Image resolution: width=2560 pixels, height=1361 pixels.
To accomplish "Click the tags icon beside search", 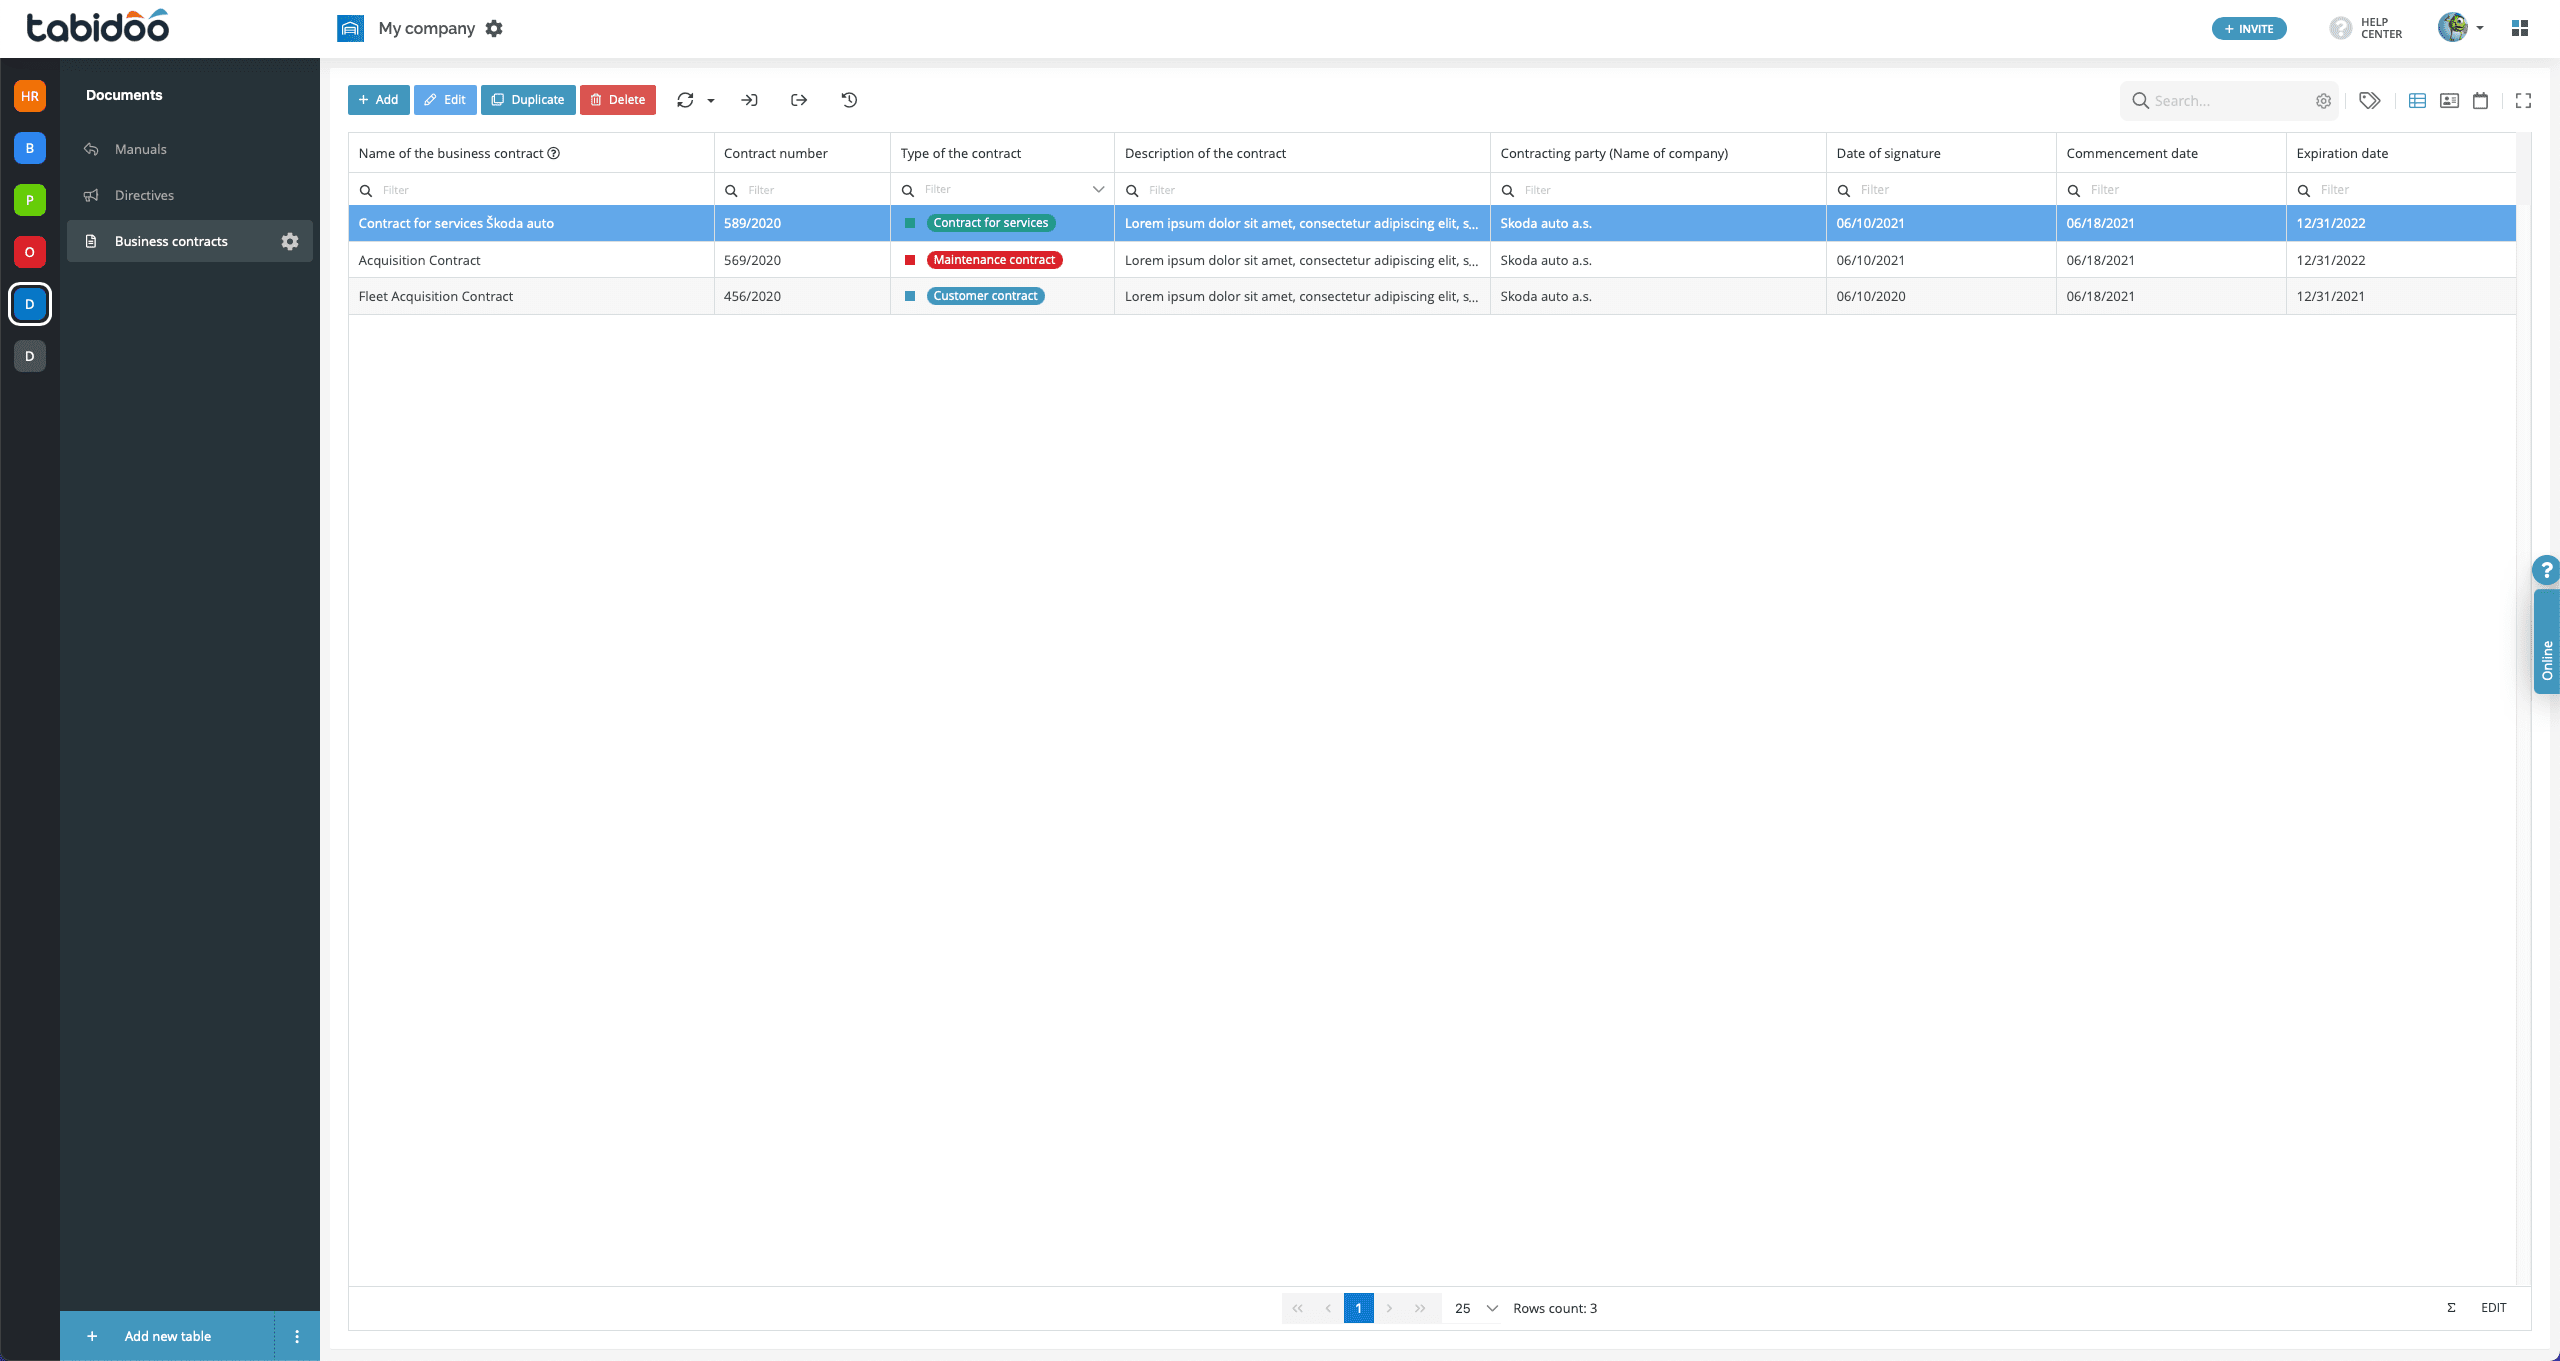I will coord(2369,100).
